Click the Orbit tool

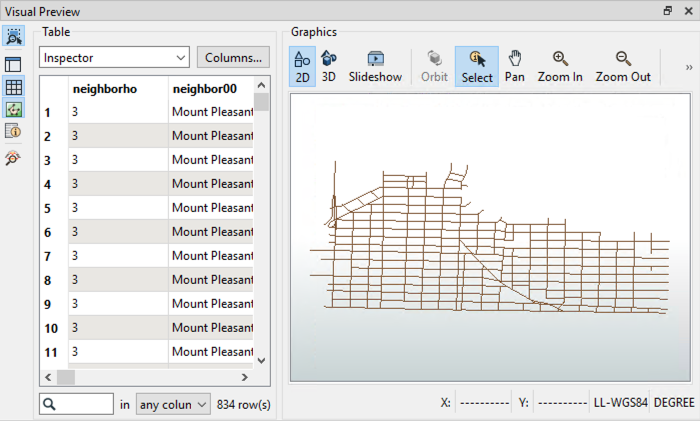pos(434,67)
